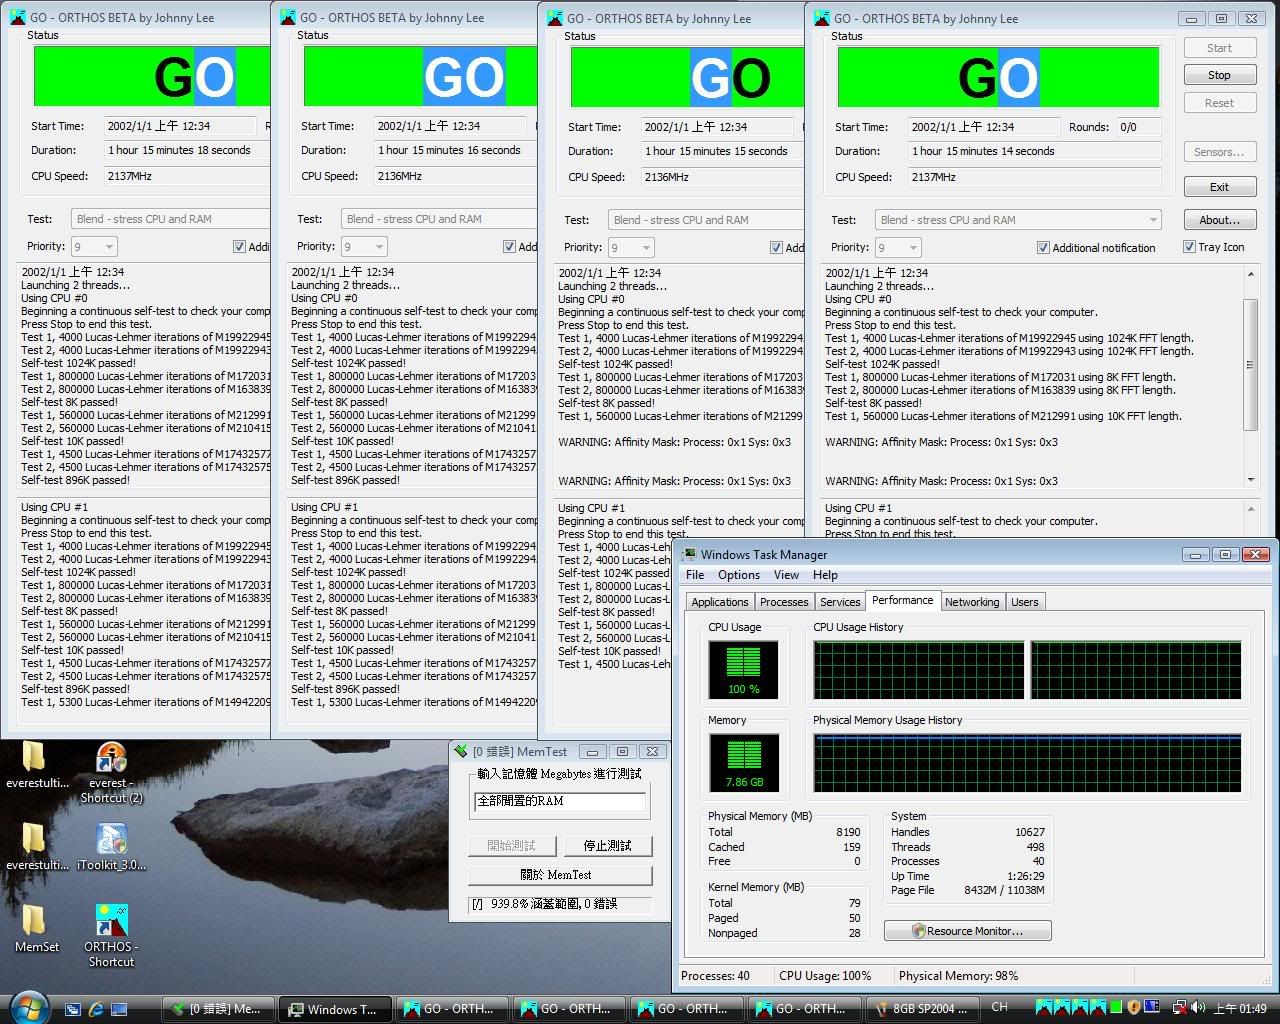The image size is (1280, 1024).
Task: Open Priority dropdown in 15 seconds ORTHOS window
Action: point(631,248)
